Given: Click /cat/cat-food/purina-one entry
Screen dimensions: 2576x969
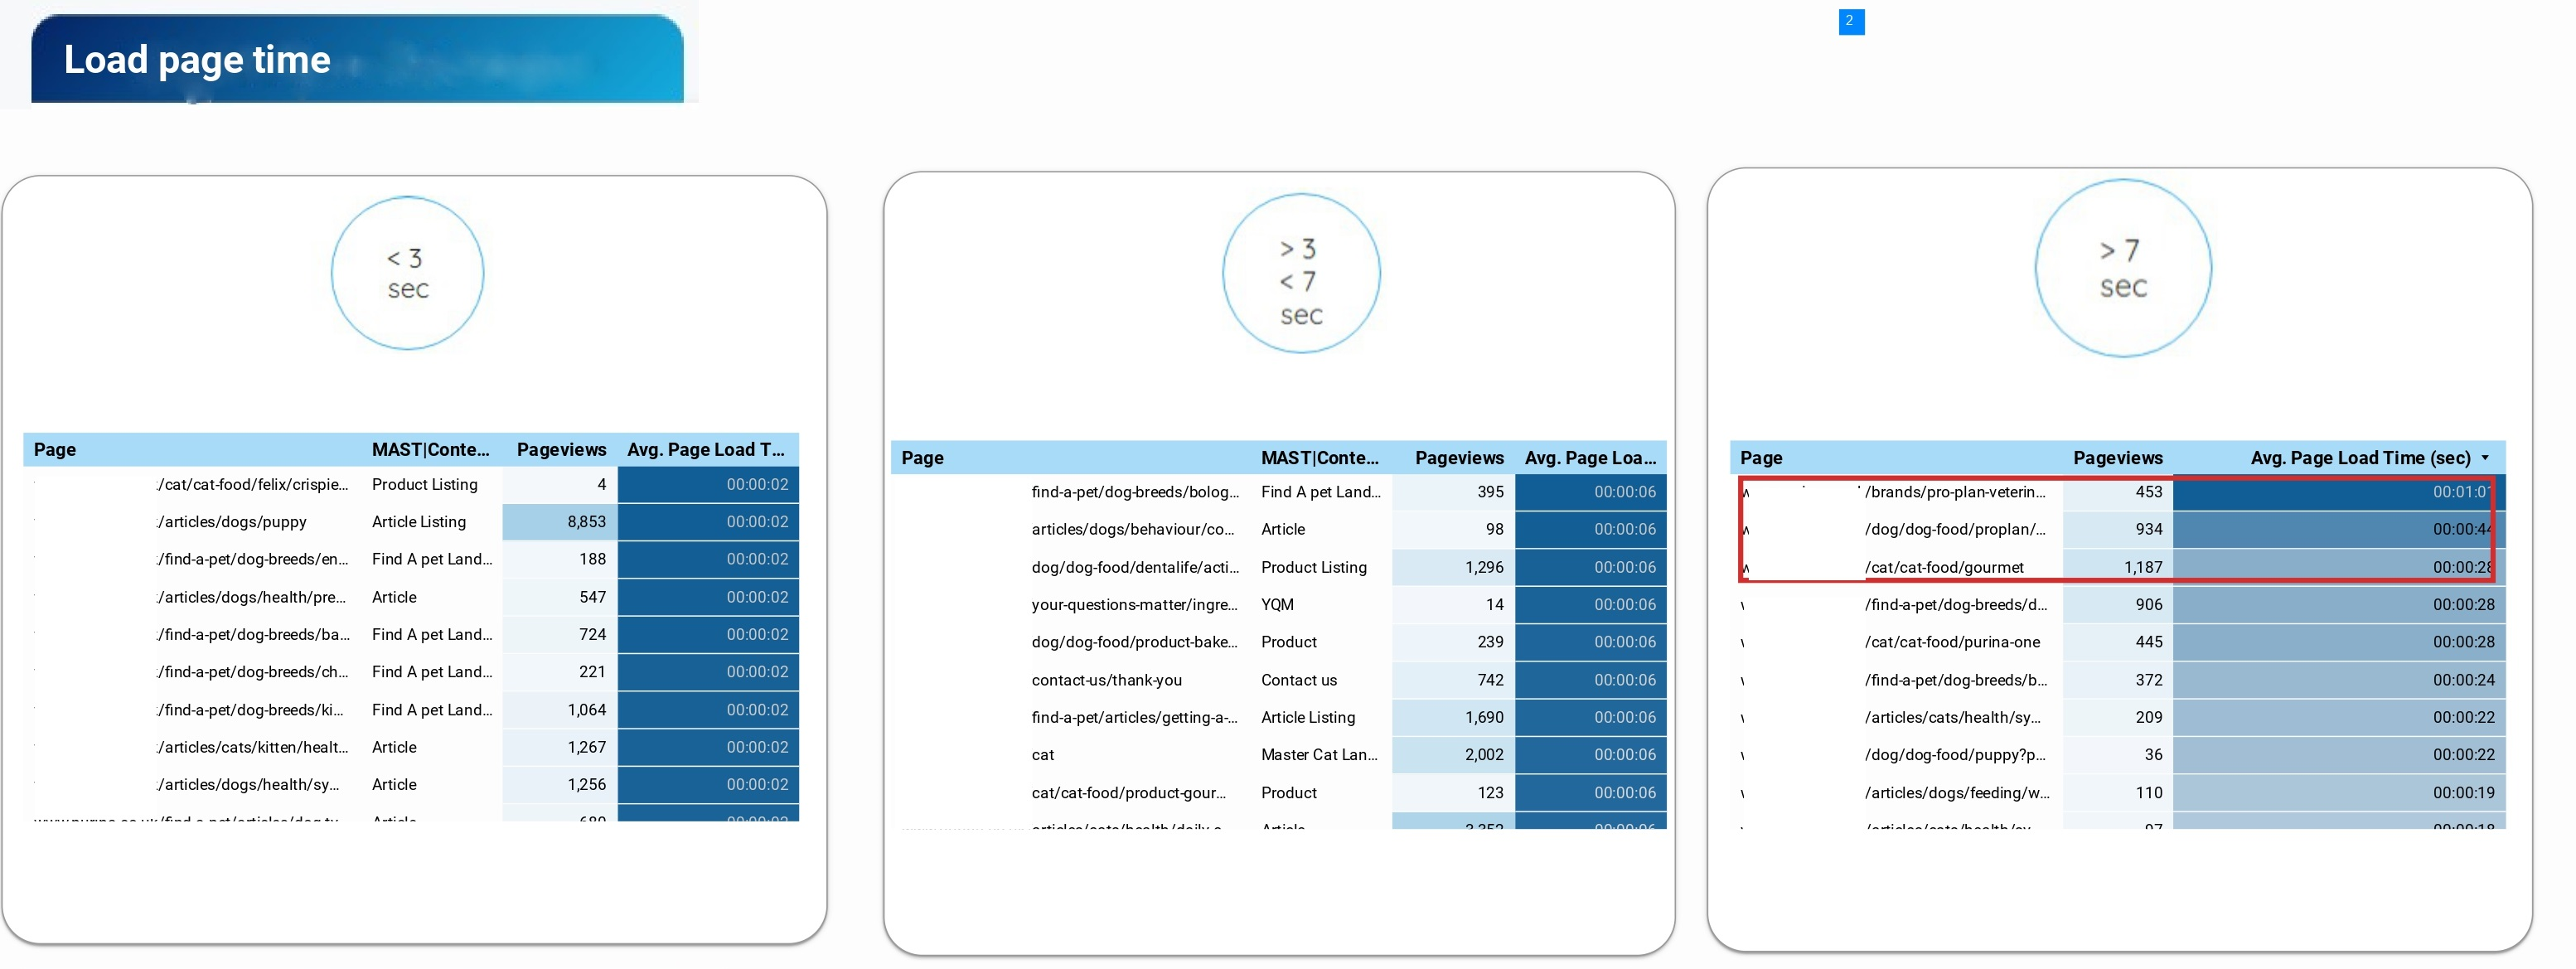Looking at the screenshot, I should point(1951,642).
